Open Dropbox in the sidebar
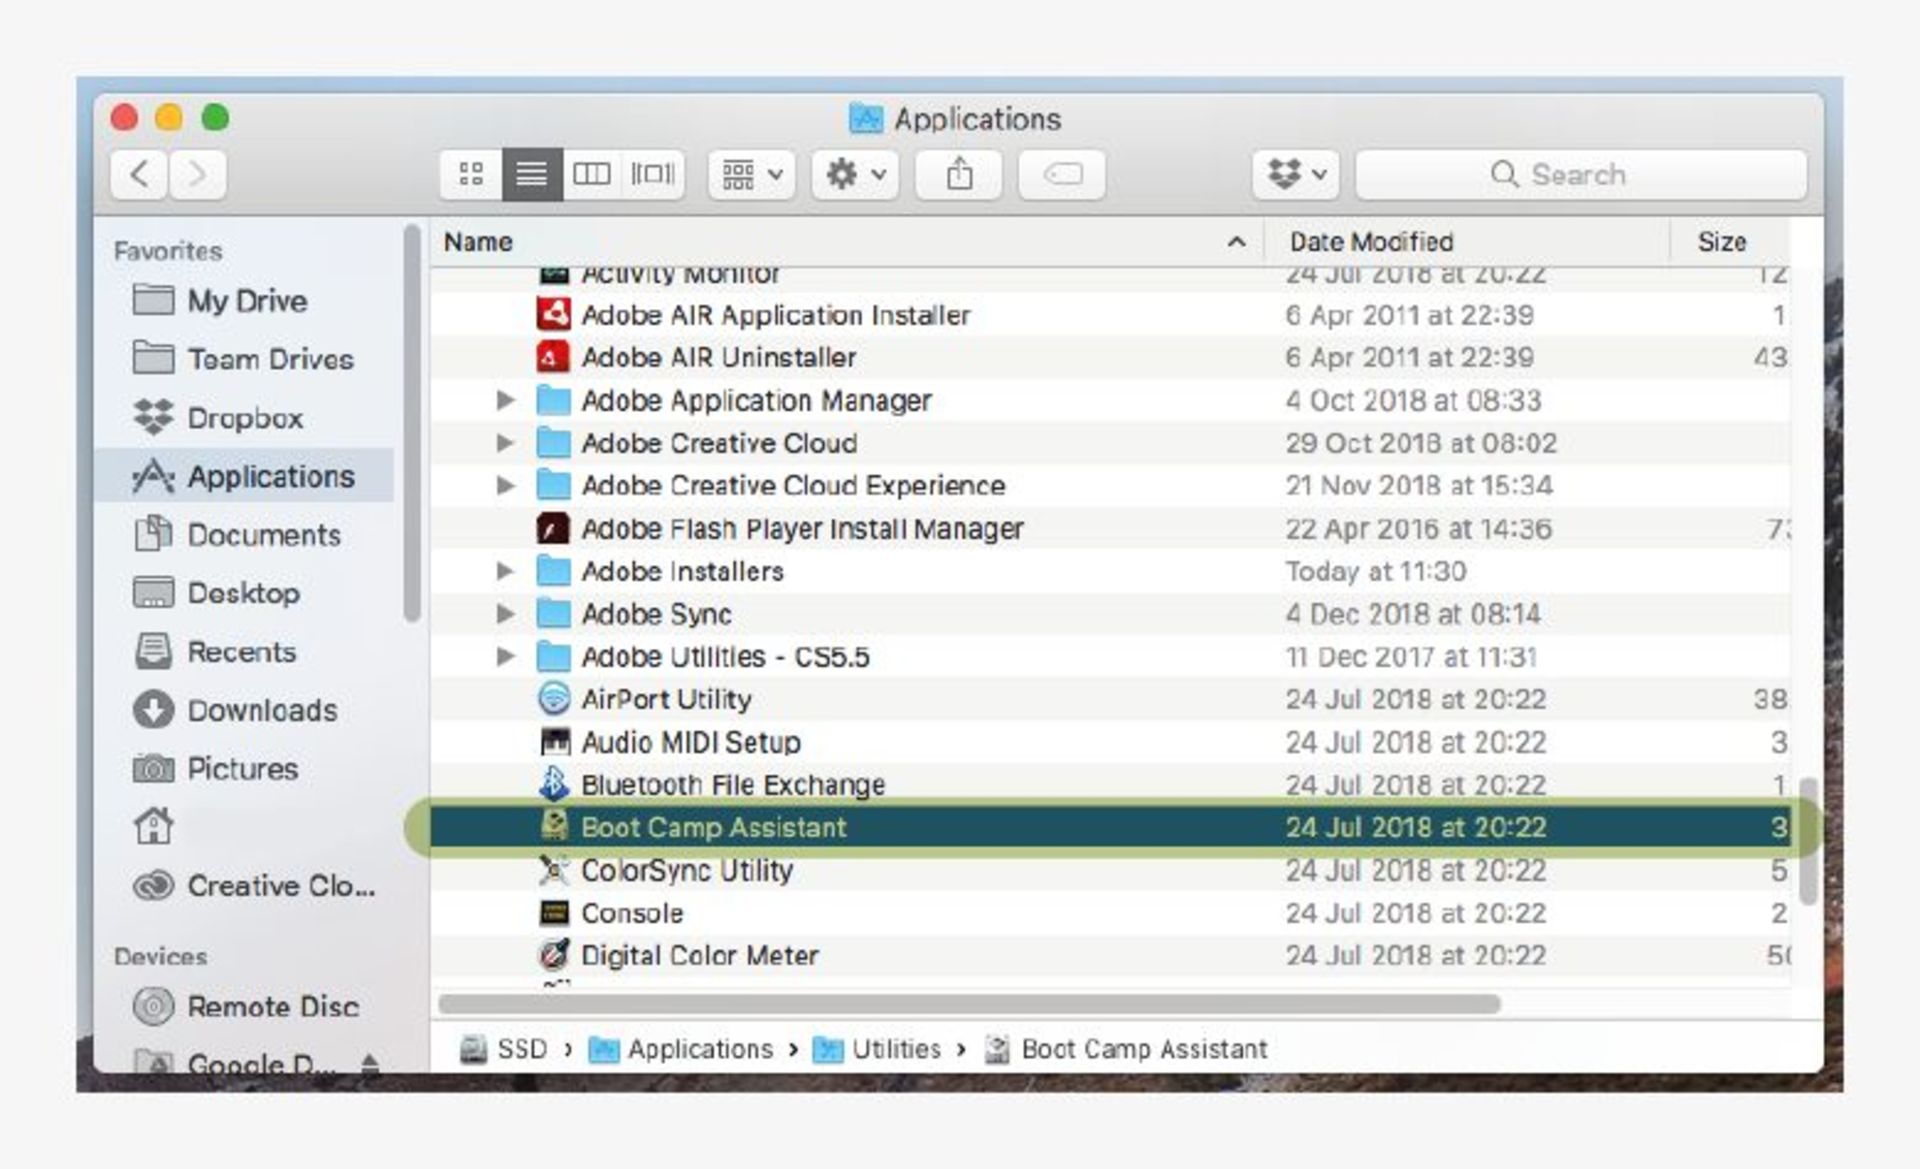Image resolution: width=1920 pixels, height=1169 pixels. (245, 418)
